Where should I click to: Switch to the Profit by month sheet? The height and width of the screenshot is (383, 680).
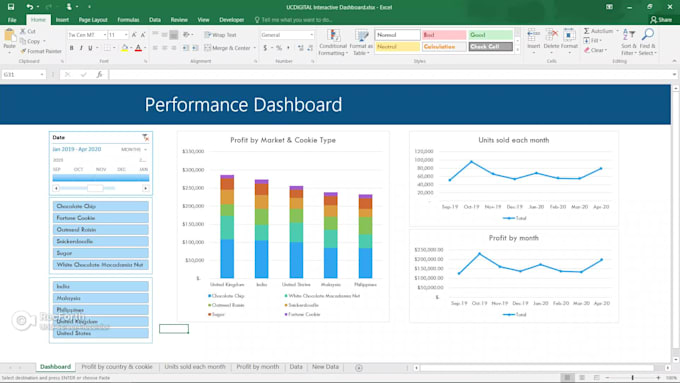(x=258, y=367)
